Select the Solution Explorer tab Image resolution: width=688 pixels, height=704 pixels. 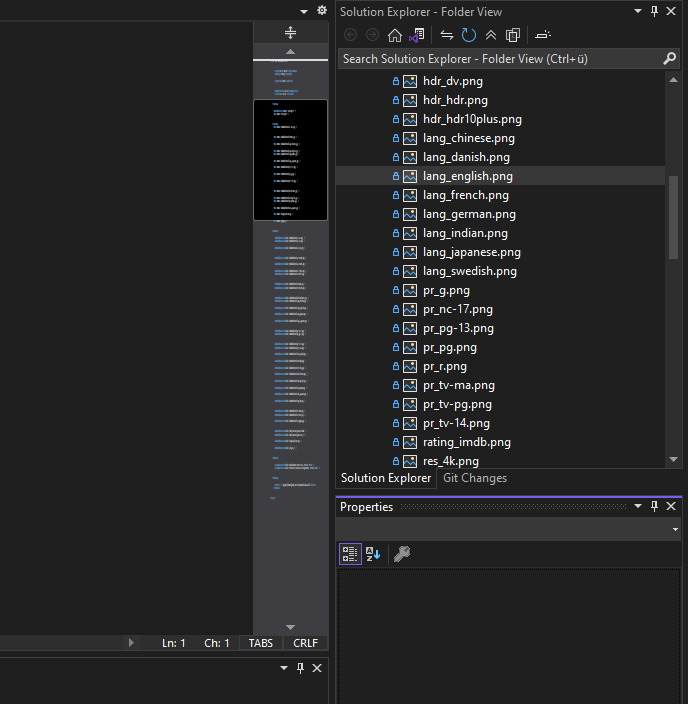(x=386, y=478)
